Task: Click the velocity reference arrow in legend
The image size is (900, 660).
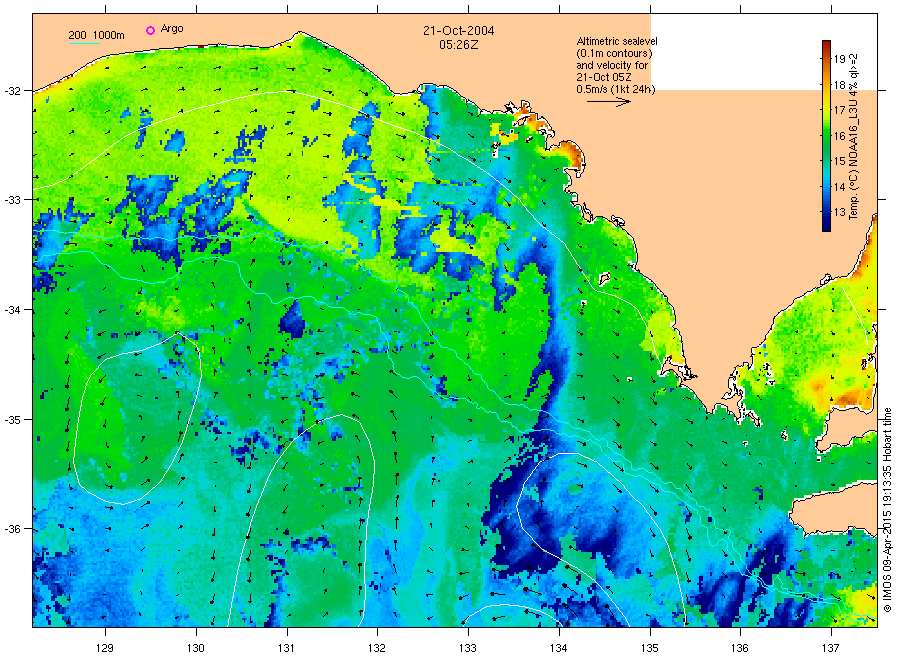Action: click(x=608, y=102)
